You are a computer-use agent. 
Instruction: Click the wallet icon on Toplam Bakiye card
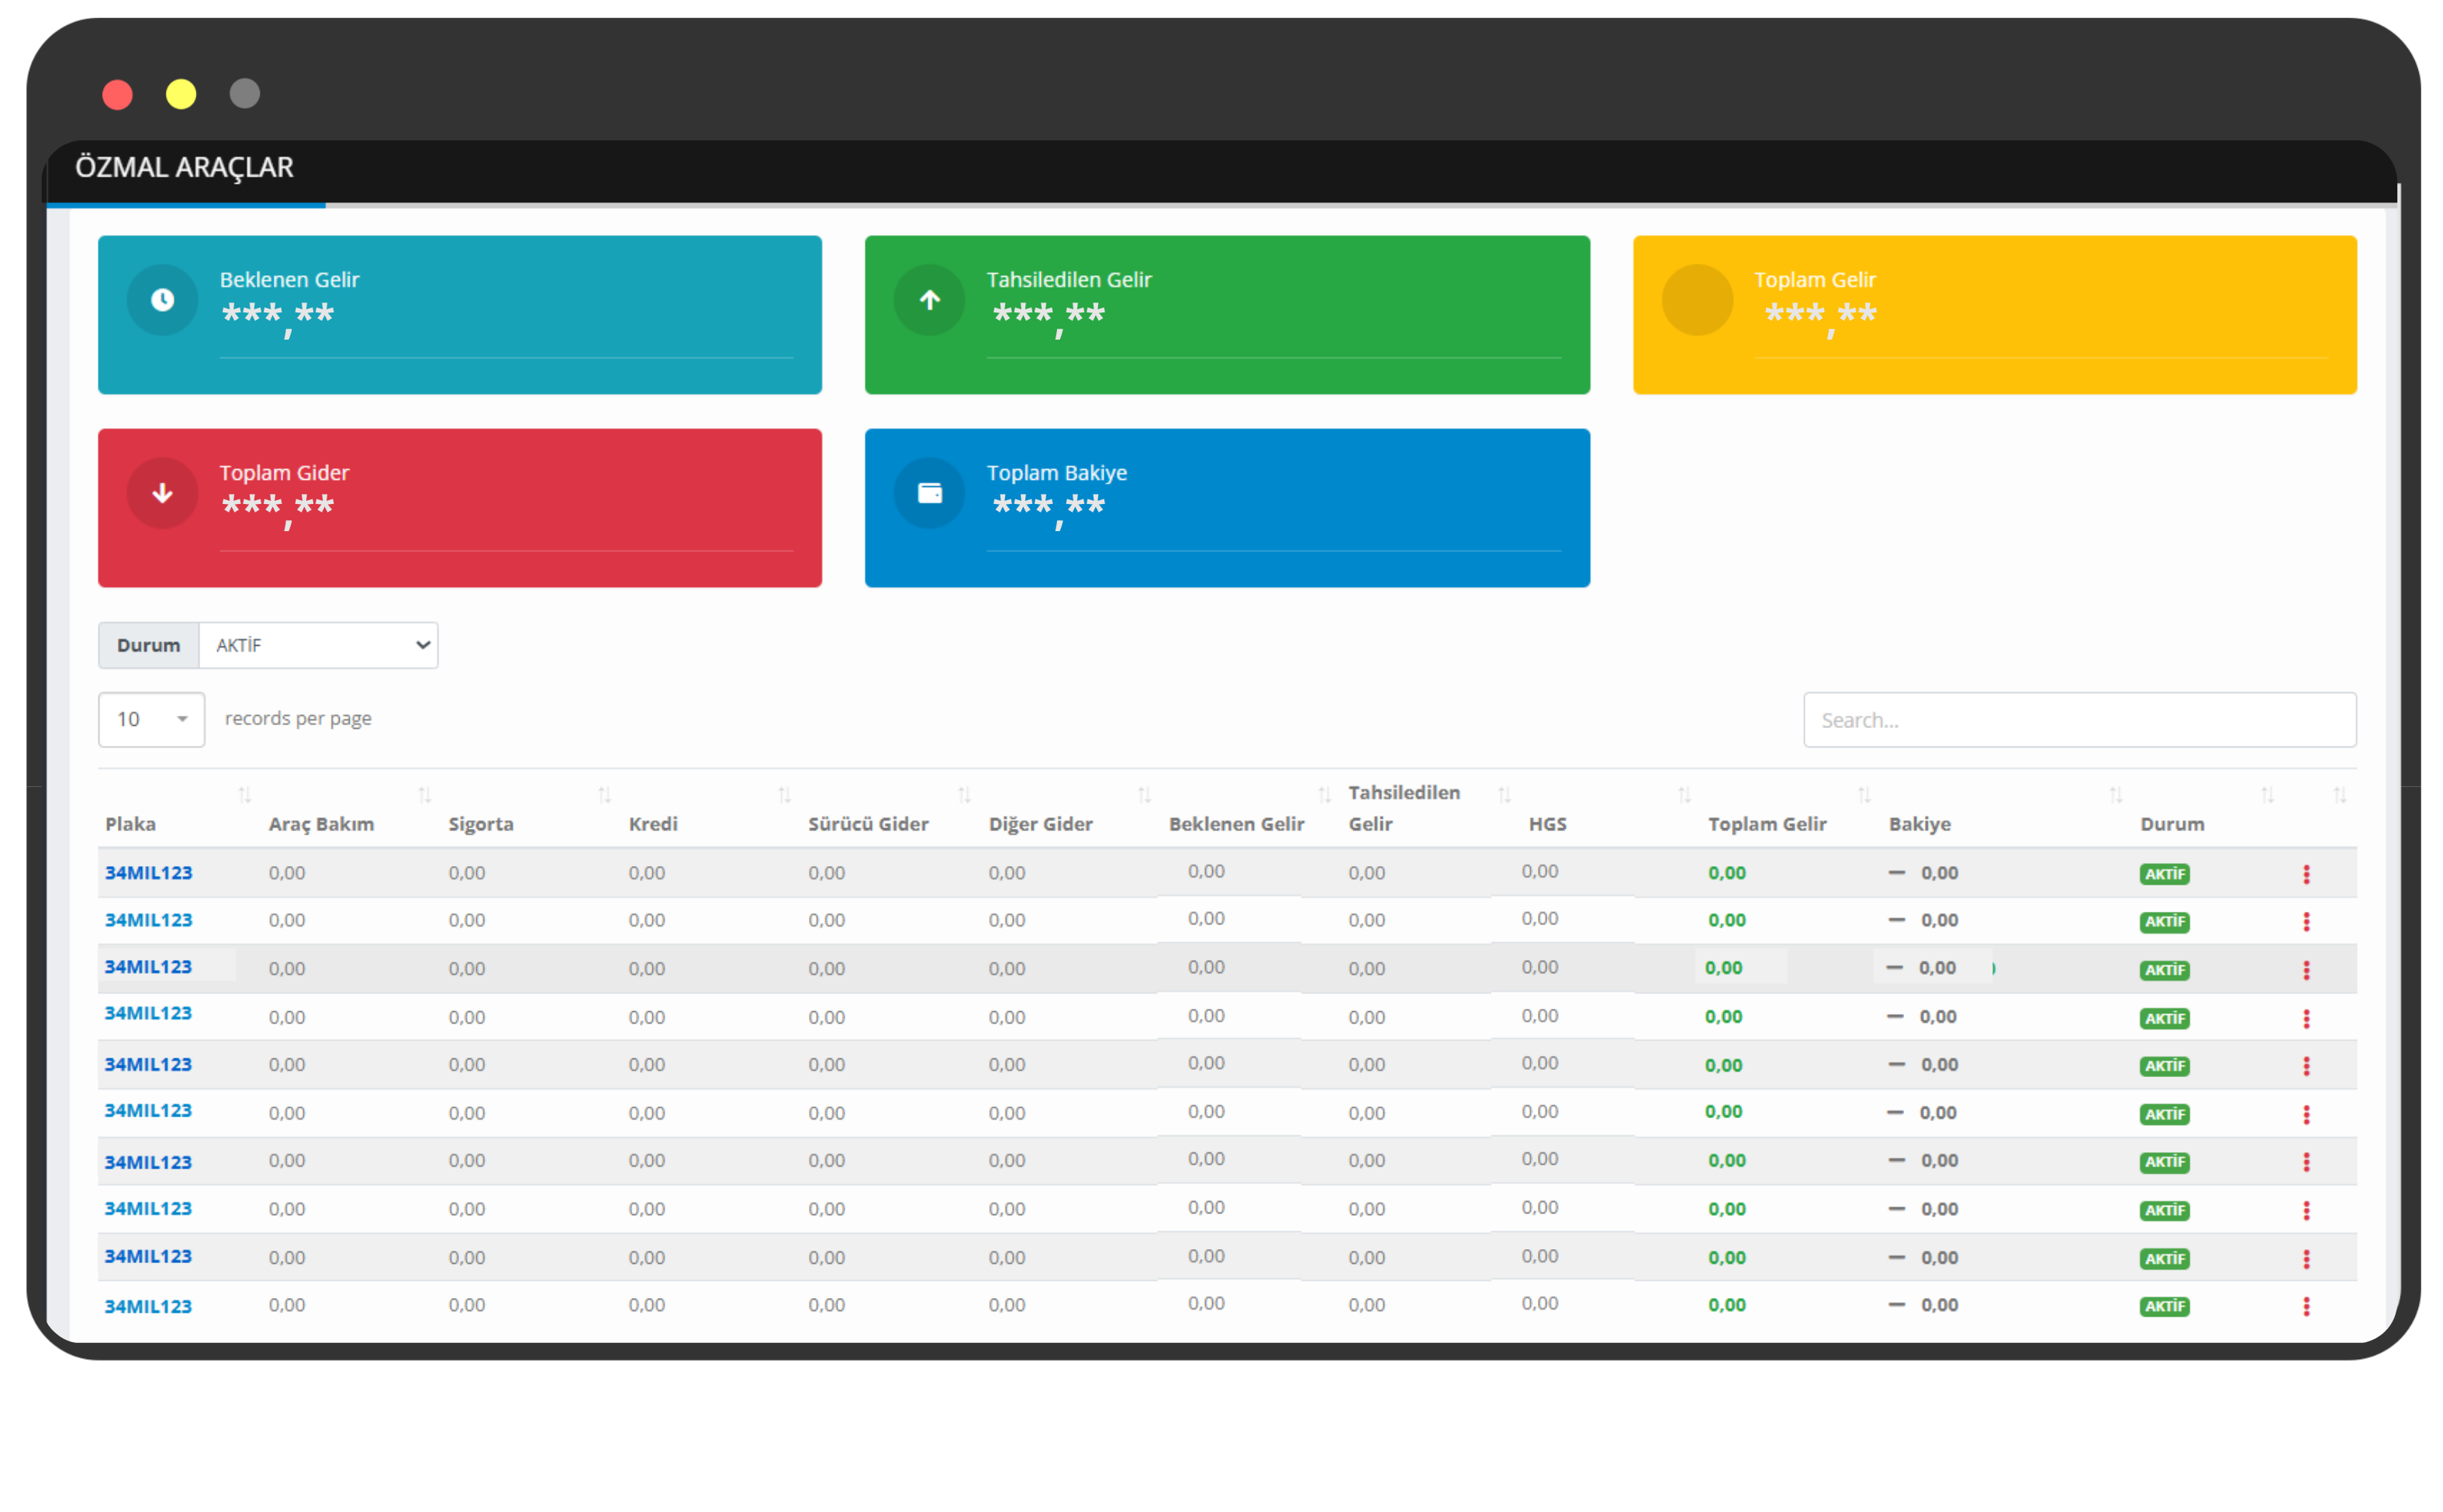pos(929,493)
